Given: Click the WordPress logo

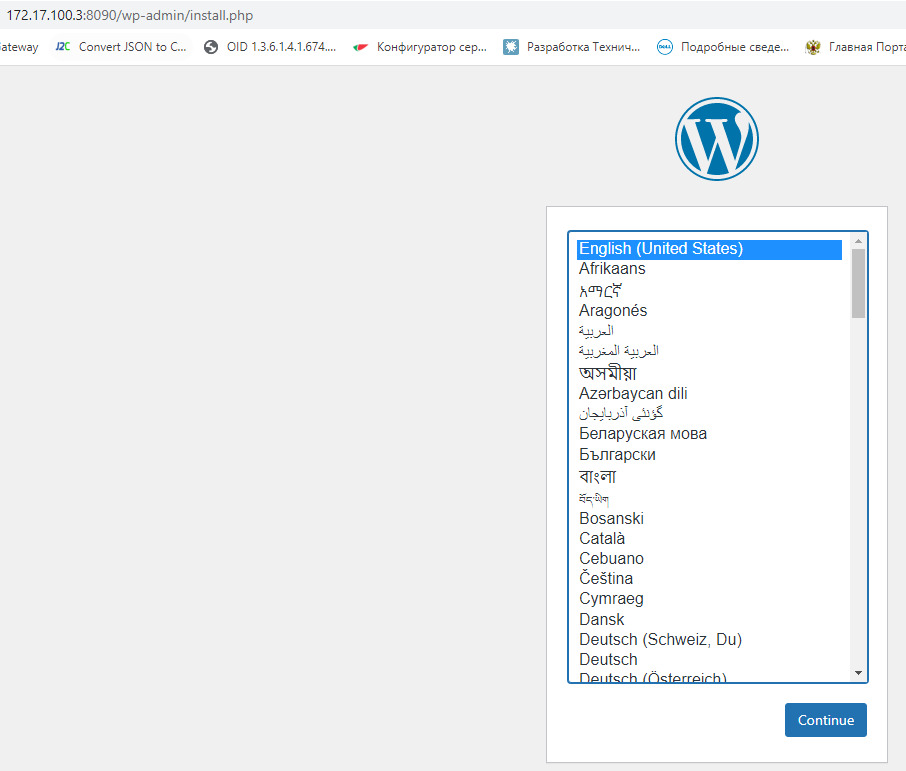Looking at the screenshot, I should pos(716,139).
